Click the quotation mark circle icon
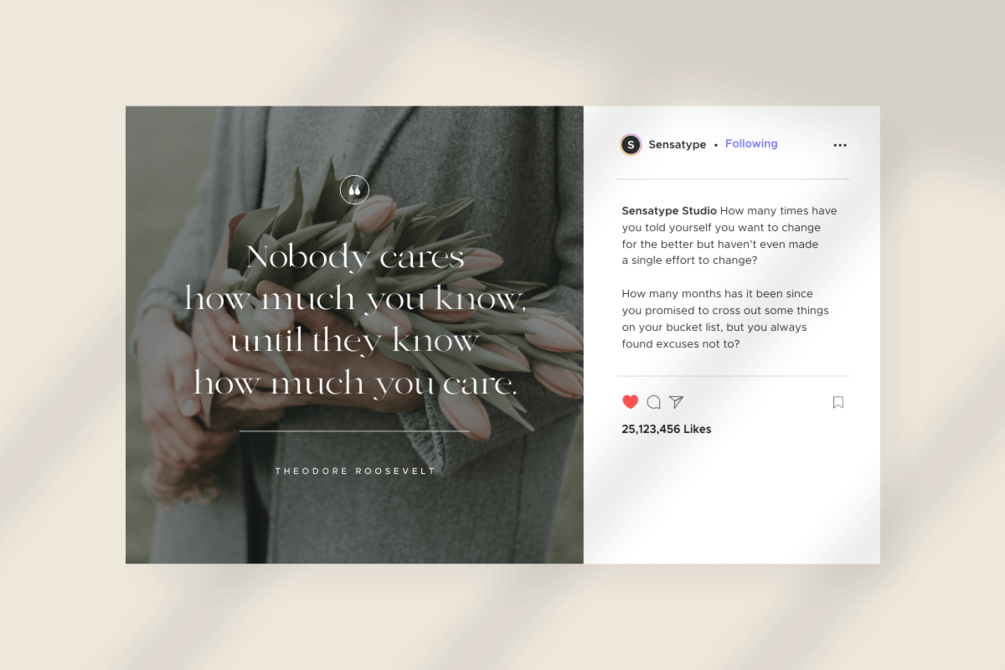1005x670 pixels. (x=354, y=190)
